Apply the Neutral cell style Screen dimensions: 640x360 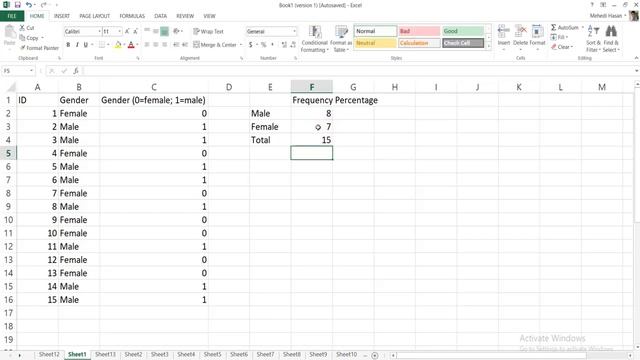(x=375, y=43)
